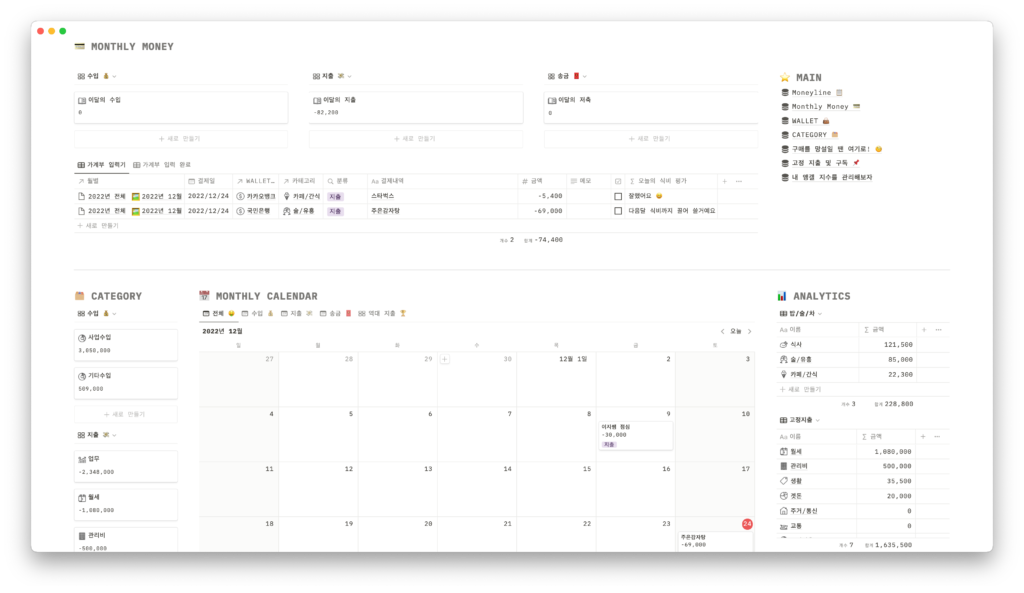The image size is (1024, 593).
Task: Add column with plus in 밥/술/차 table
Action: 923,329
